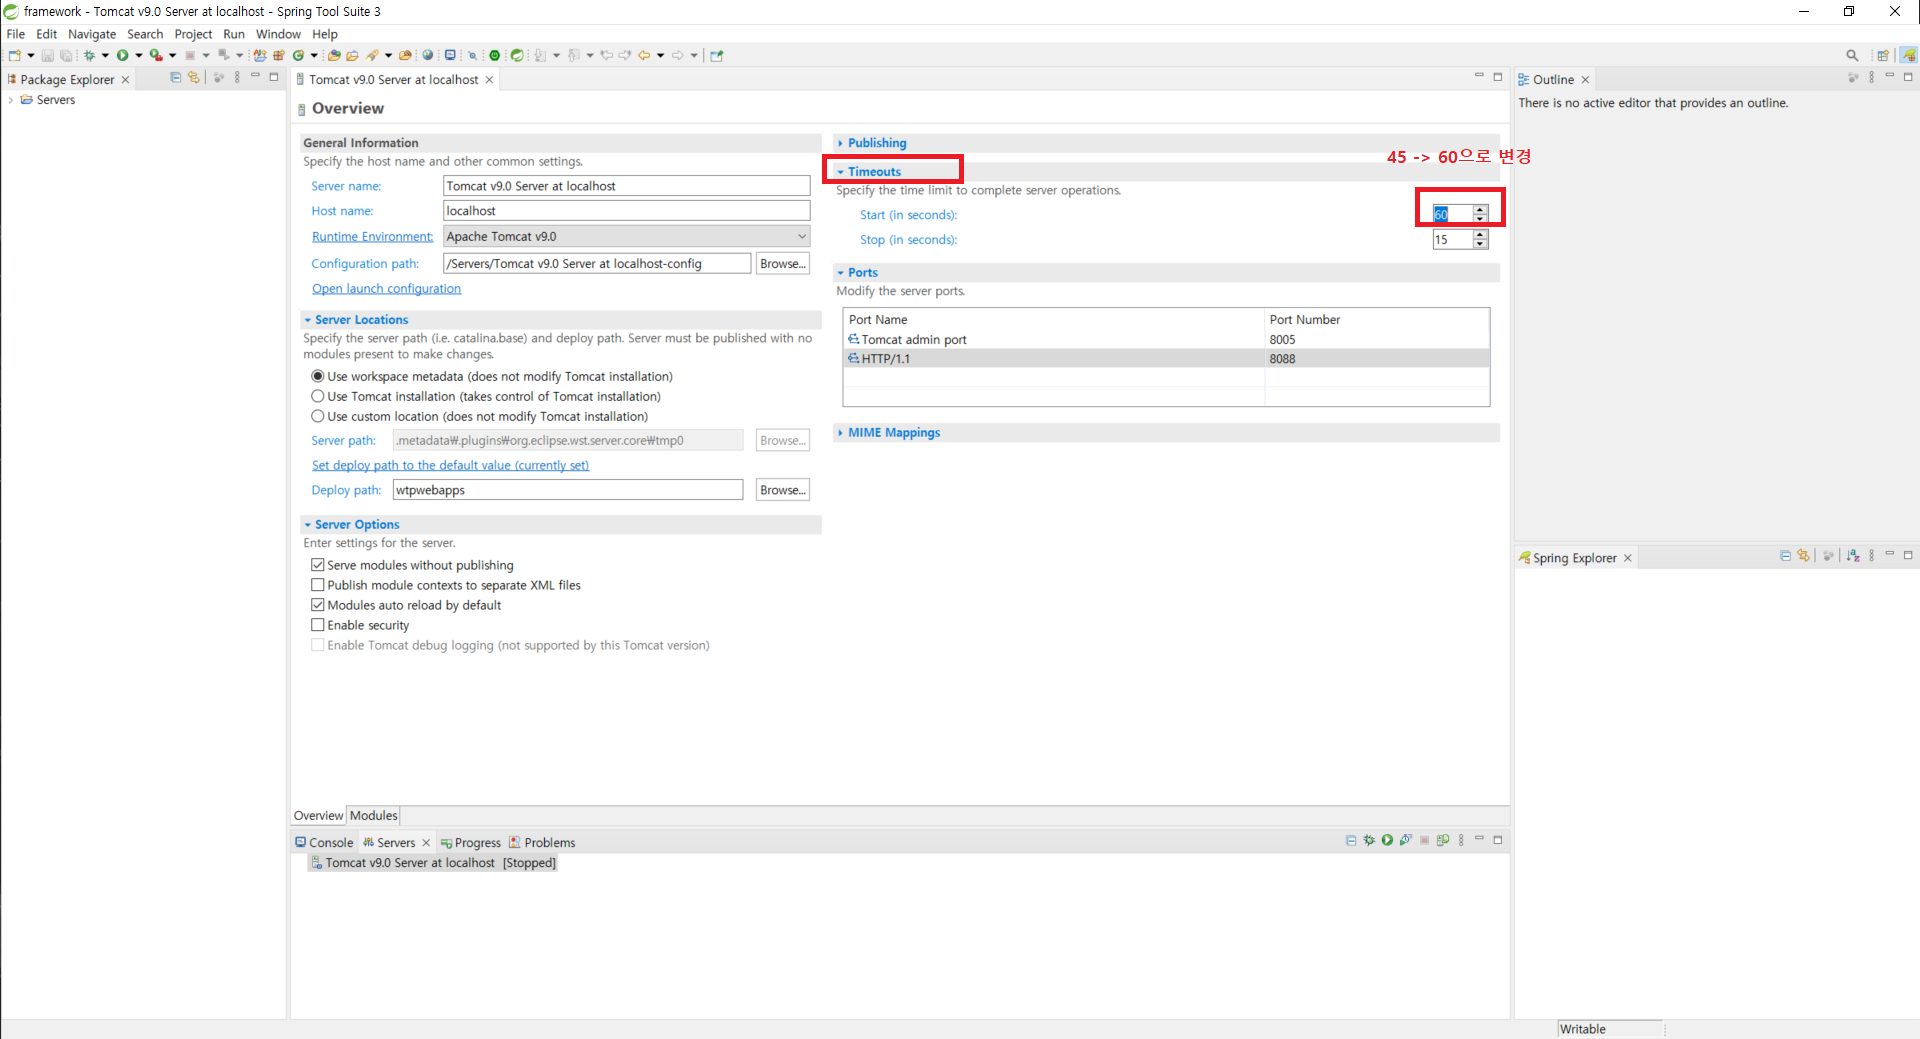Click the Host name input field
The height and width of the screenshot is (1039, 1920).
click(x=626, y=211)
